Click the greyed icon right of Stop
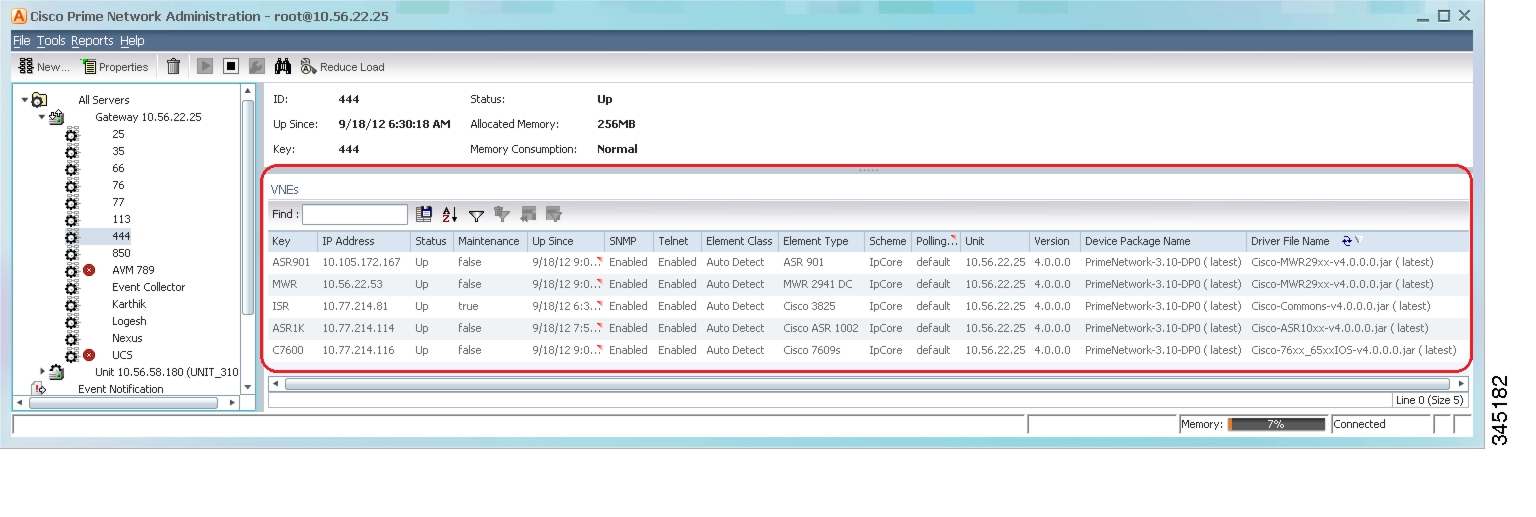Screen dimensions: 1536x517 (x=257, y=67)
